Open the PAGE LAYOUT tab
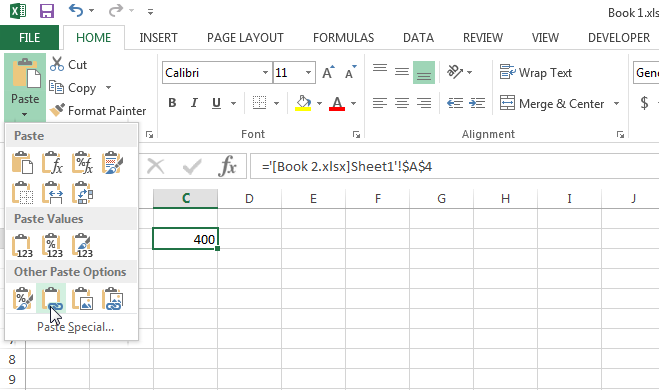Image resolution: width=659 pixels, height=390 pixels. tap(245, 38)
